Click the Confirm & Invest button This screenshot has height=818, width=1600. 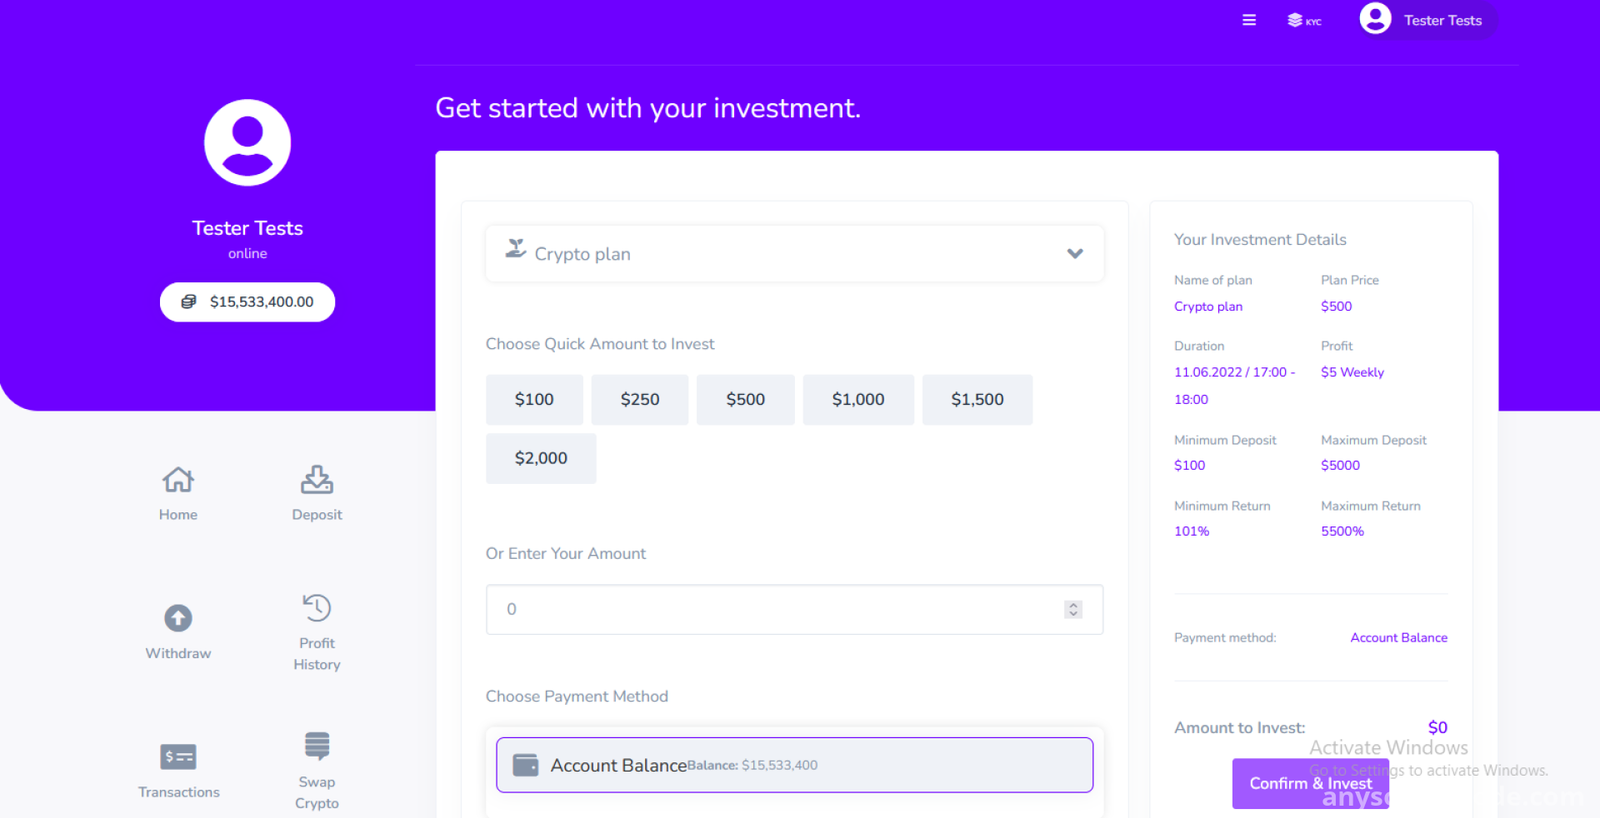click(1310, 783)
